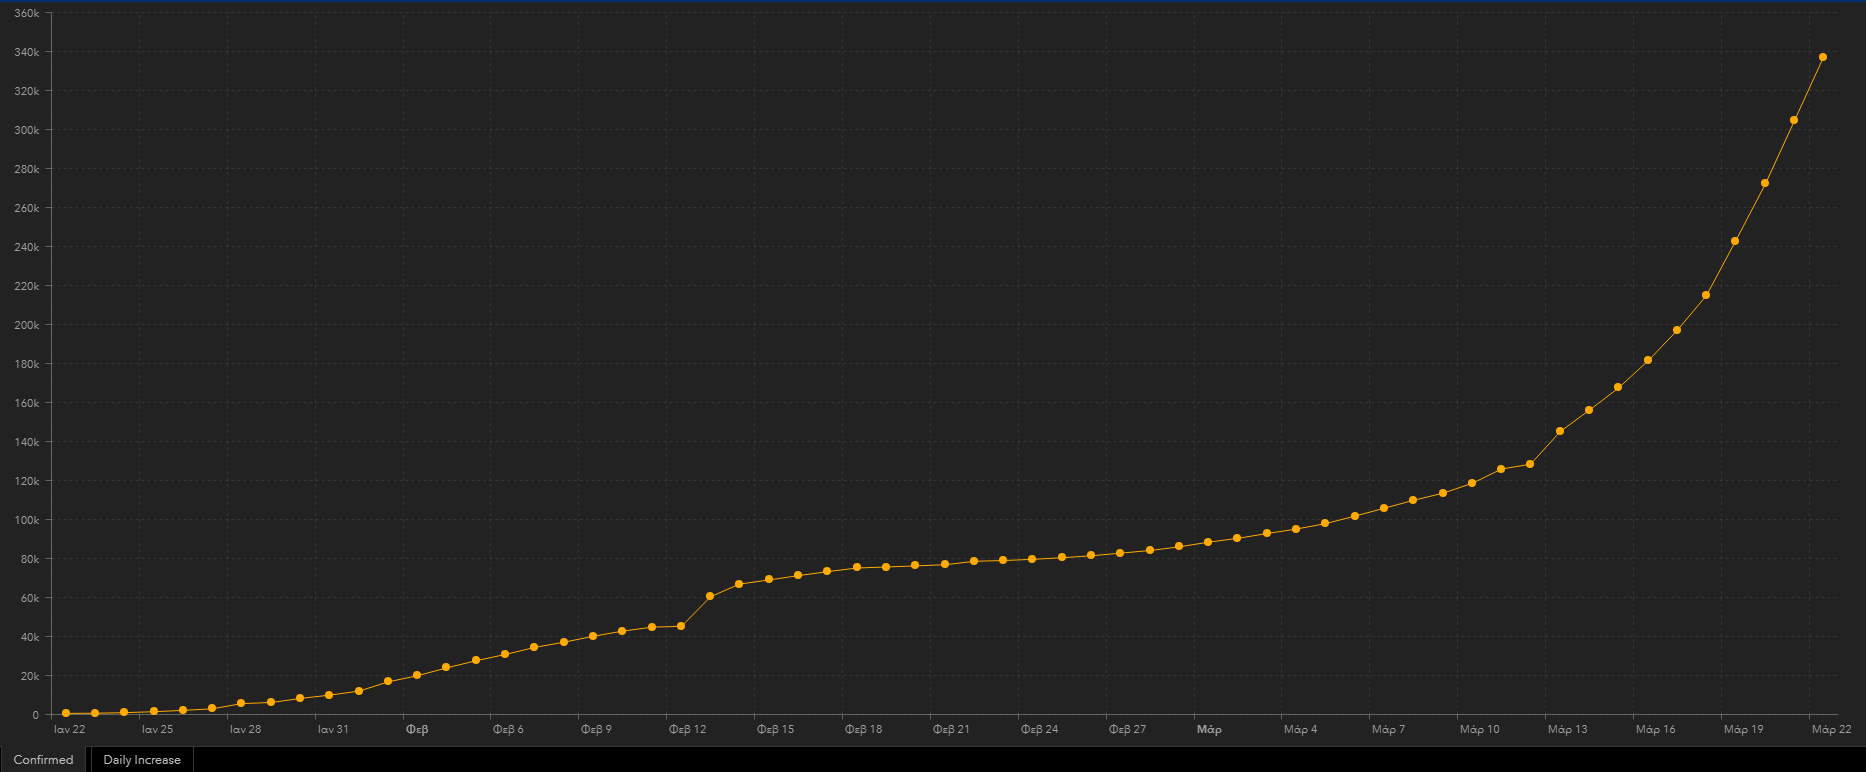
Task: Click the data point above Μάρ 13
Action: [x=1560, y=431]
